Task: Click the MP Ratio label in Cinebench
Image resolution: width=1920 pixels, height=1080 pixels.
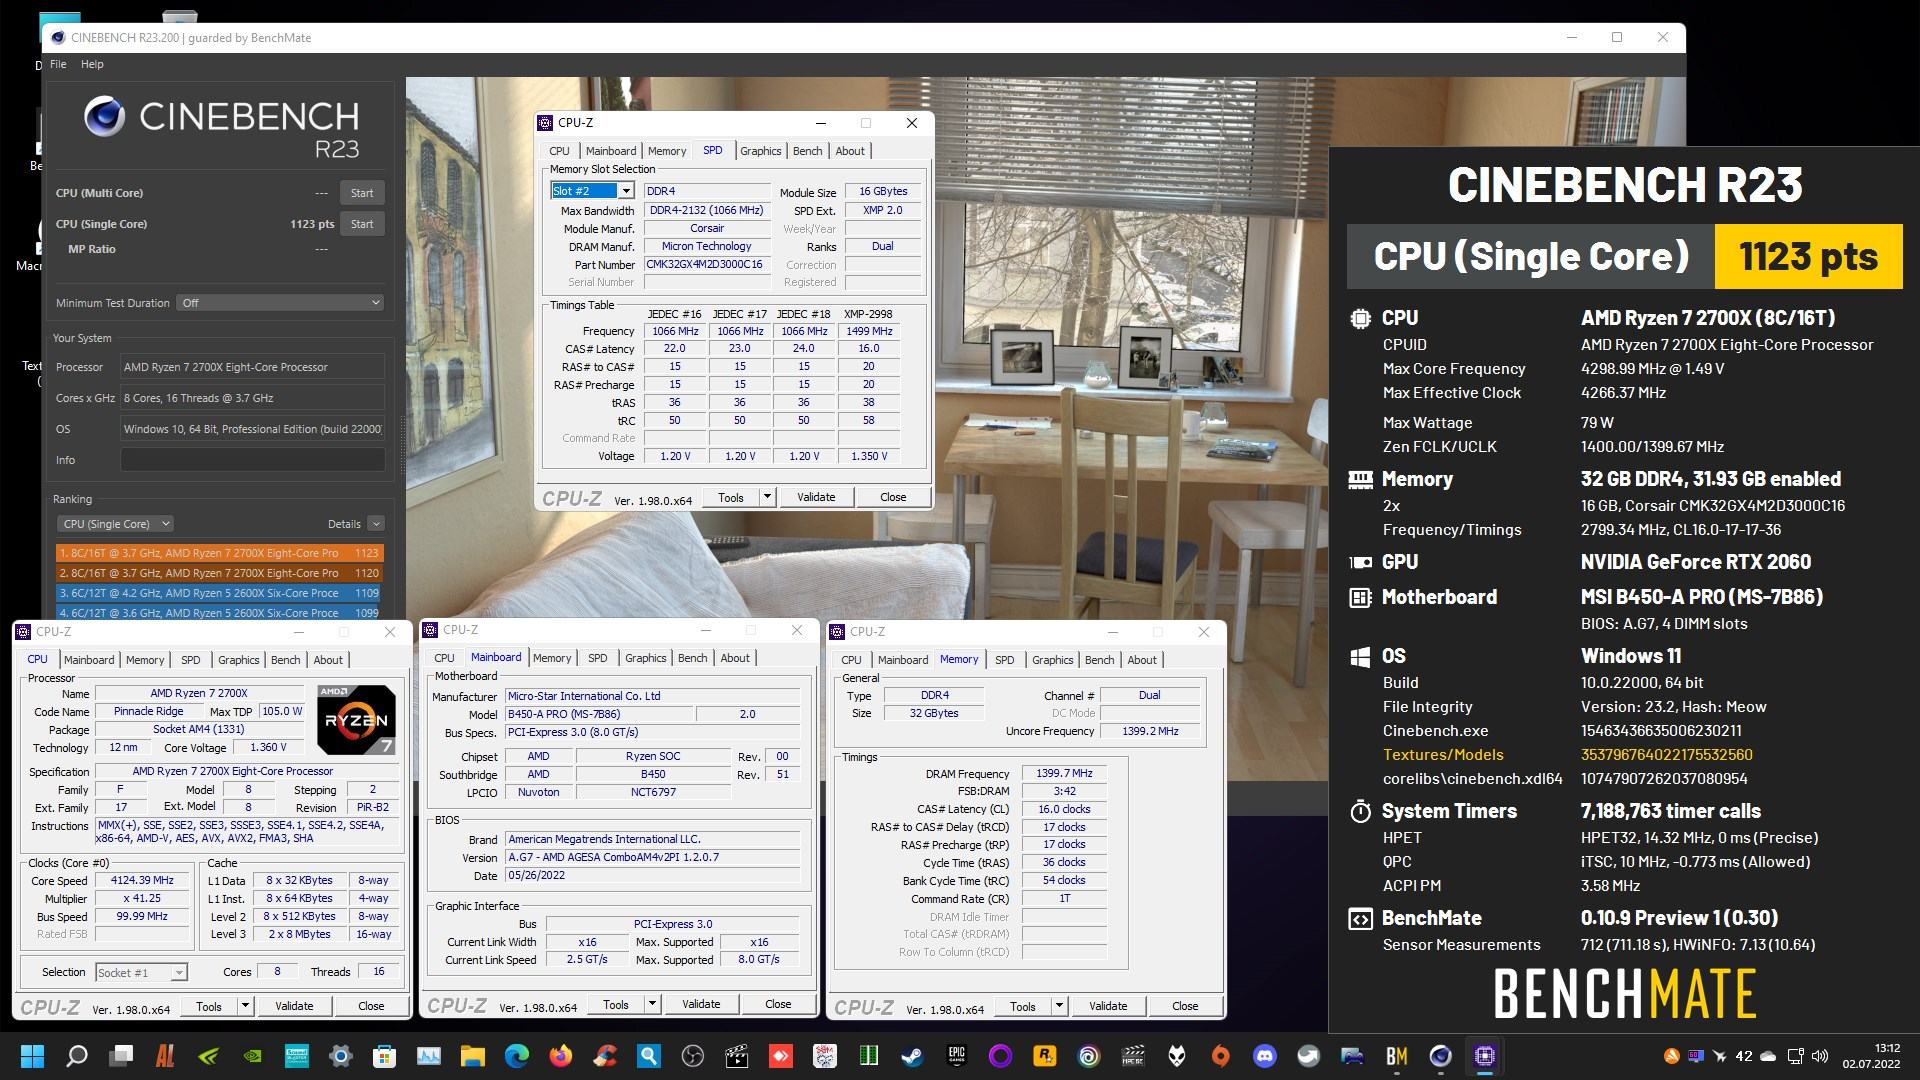Action: 92,249
